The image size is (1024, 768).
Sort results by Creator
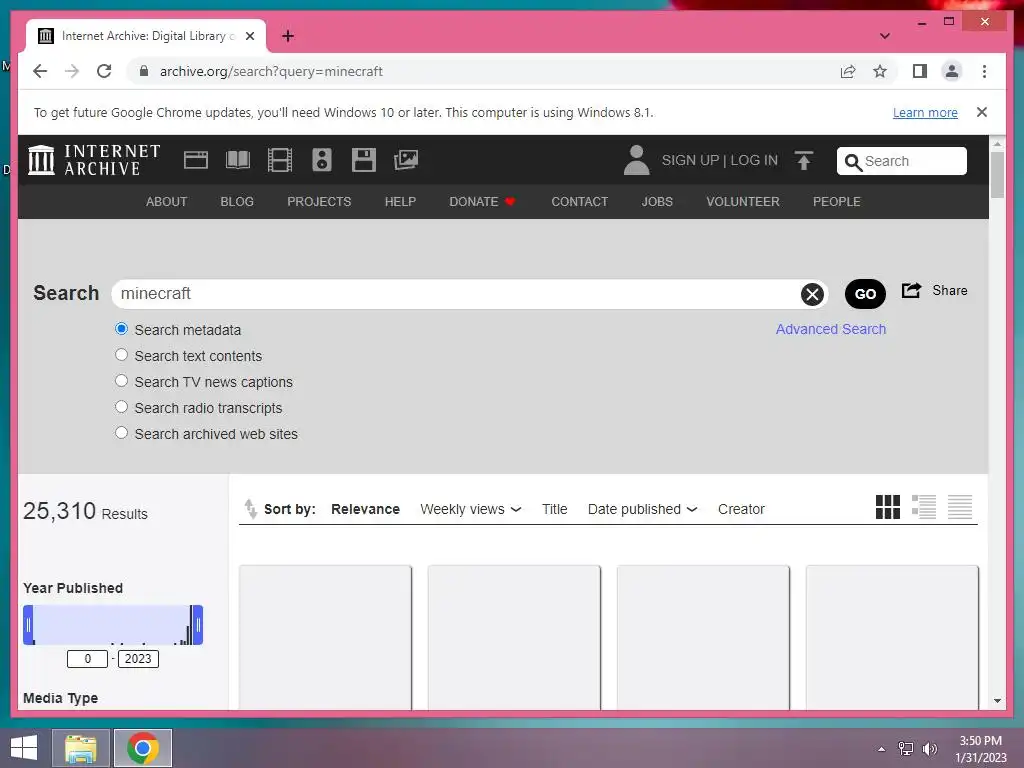coord(741,509)
